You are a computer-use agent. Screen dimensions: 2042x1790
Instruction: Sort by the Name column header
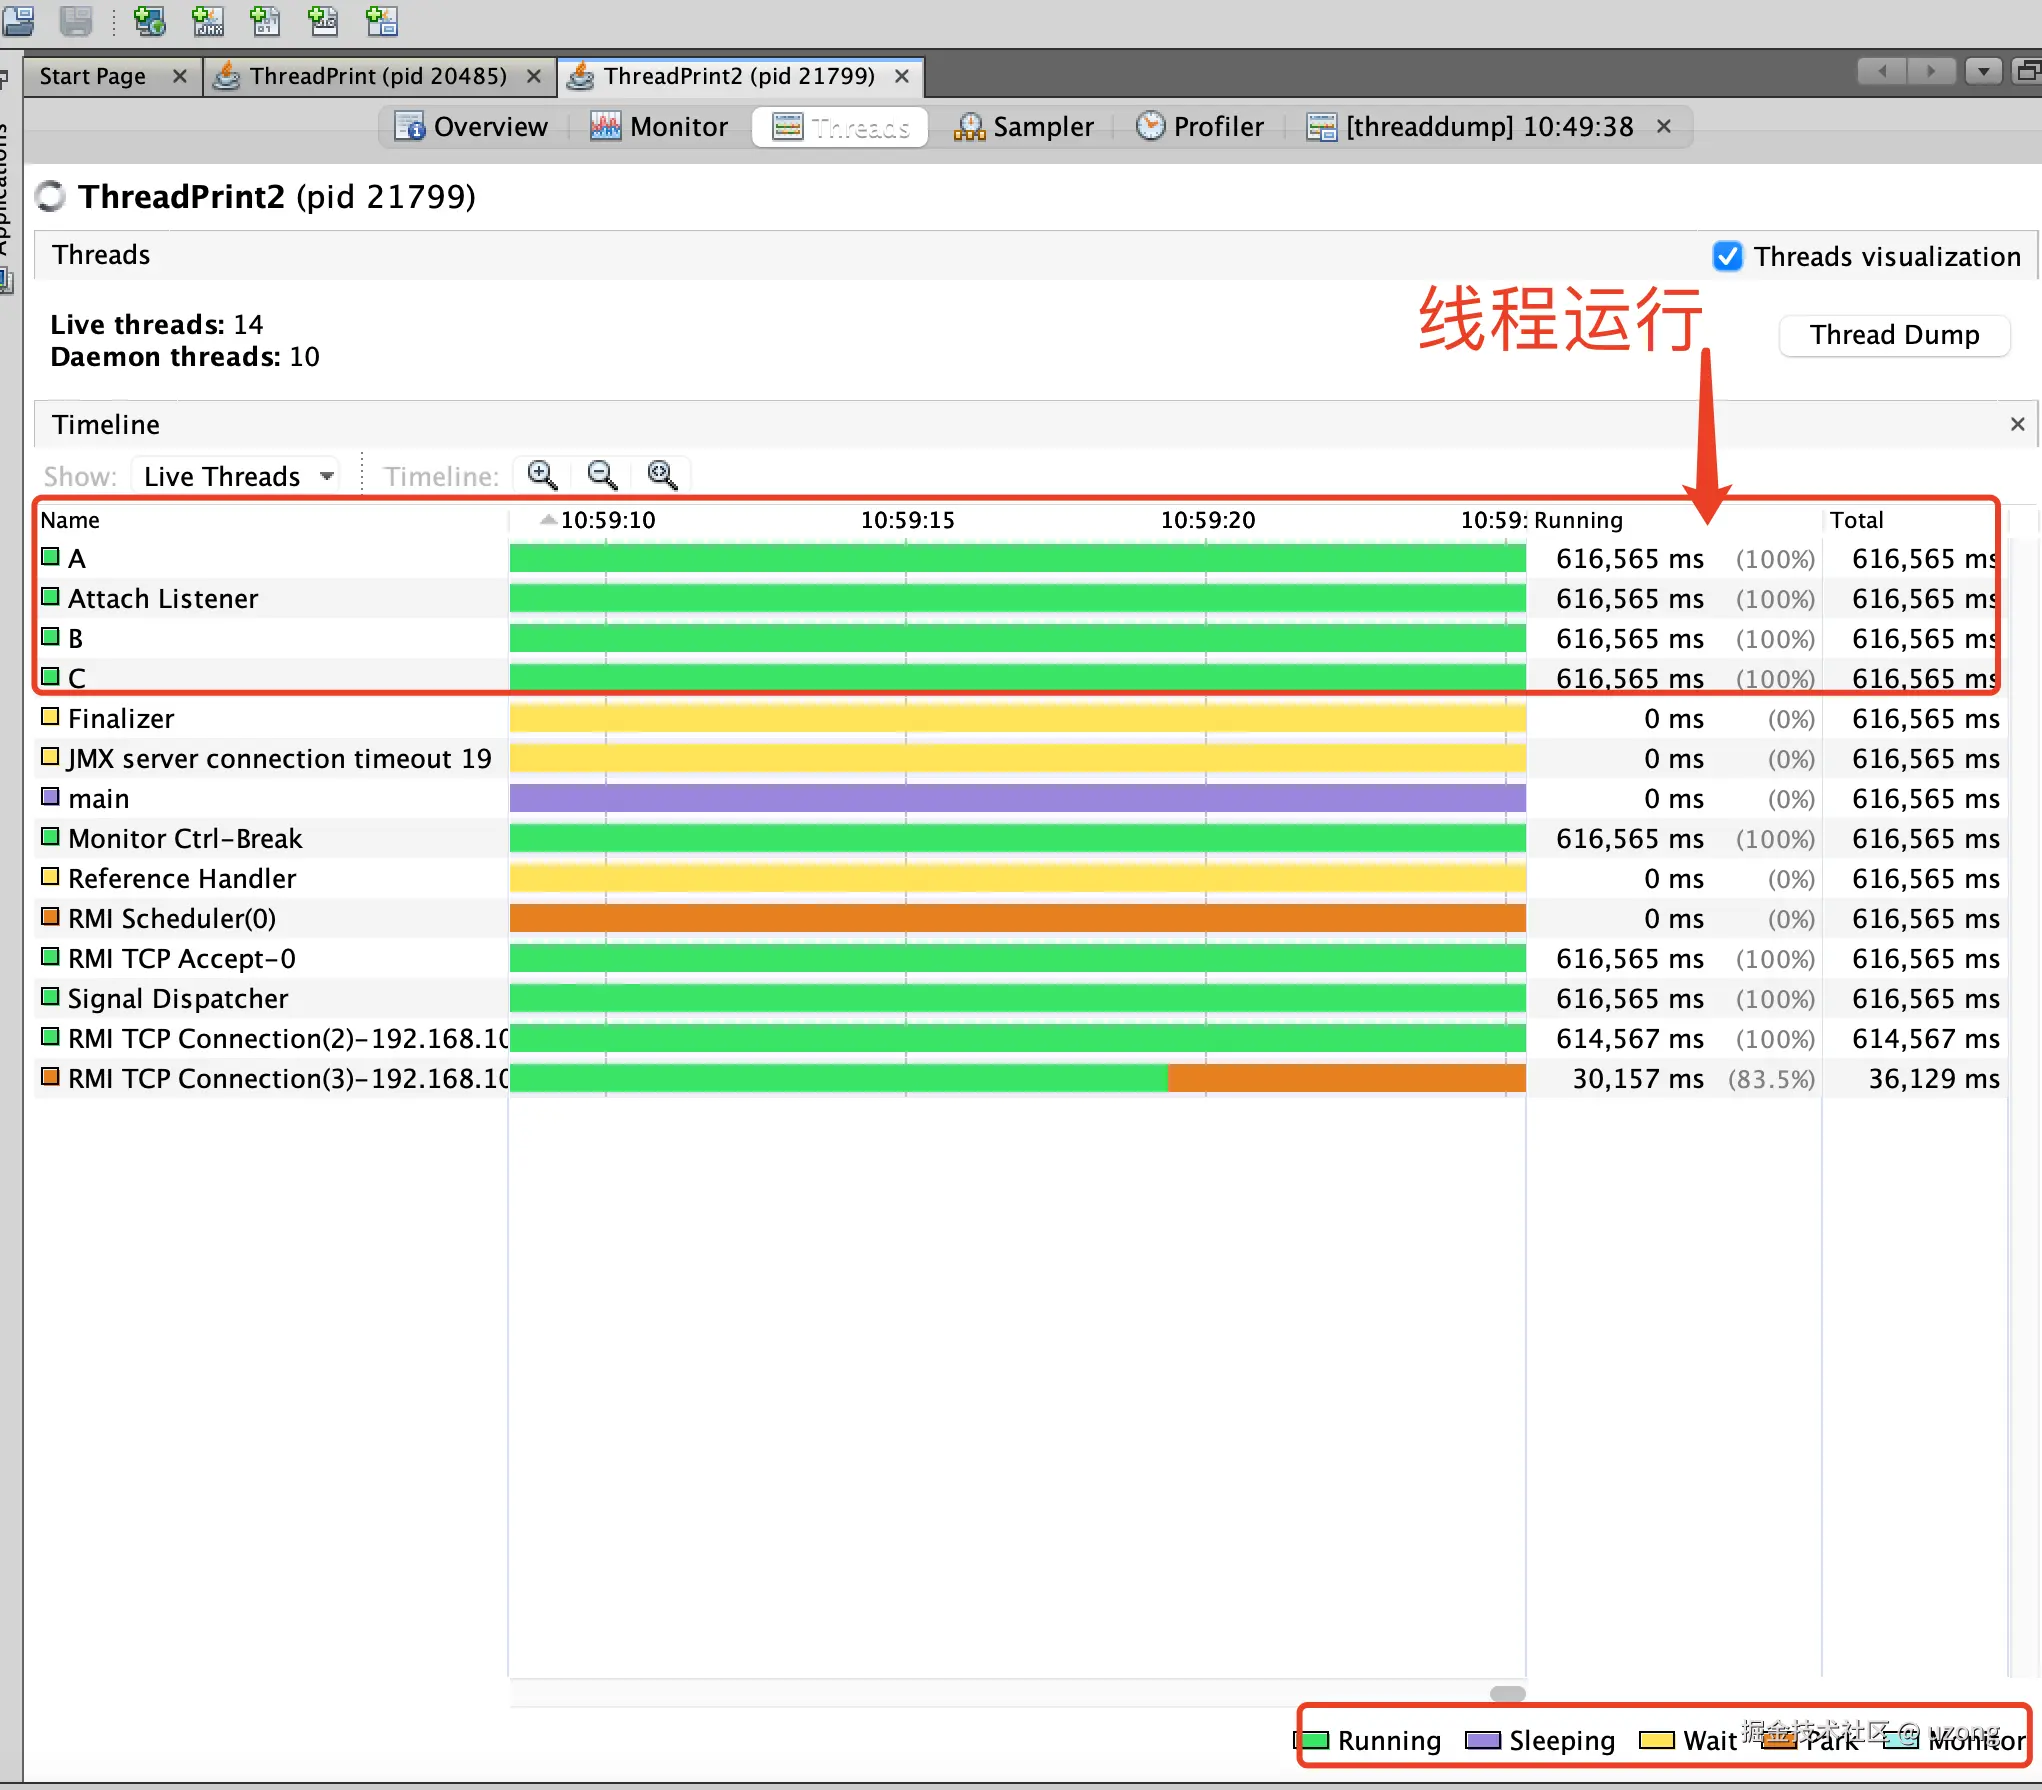70,520
